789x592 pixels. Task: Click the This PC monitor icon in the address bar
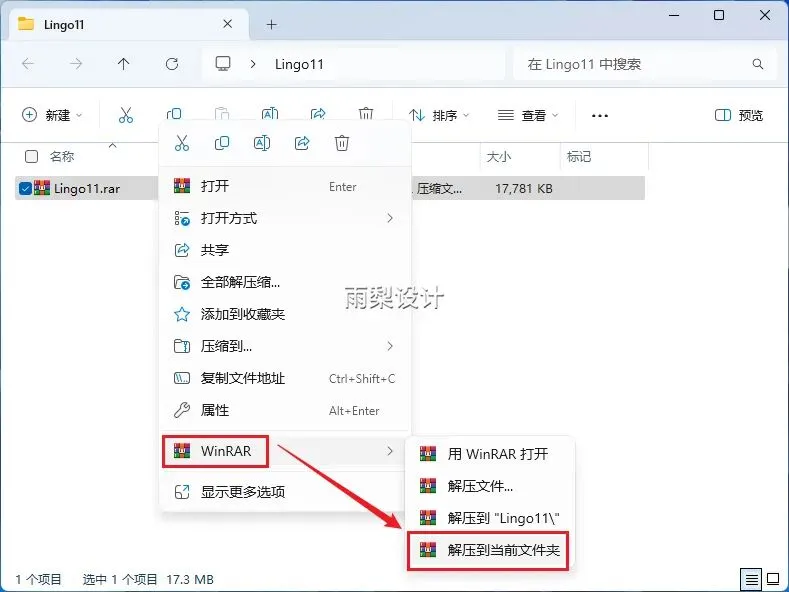click(223, 64)
